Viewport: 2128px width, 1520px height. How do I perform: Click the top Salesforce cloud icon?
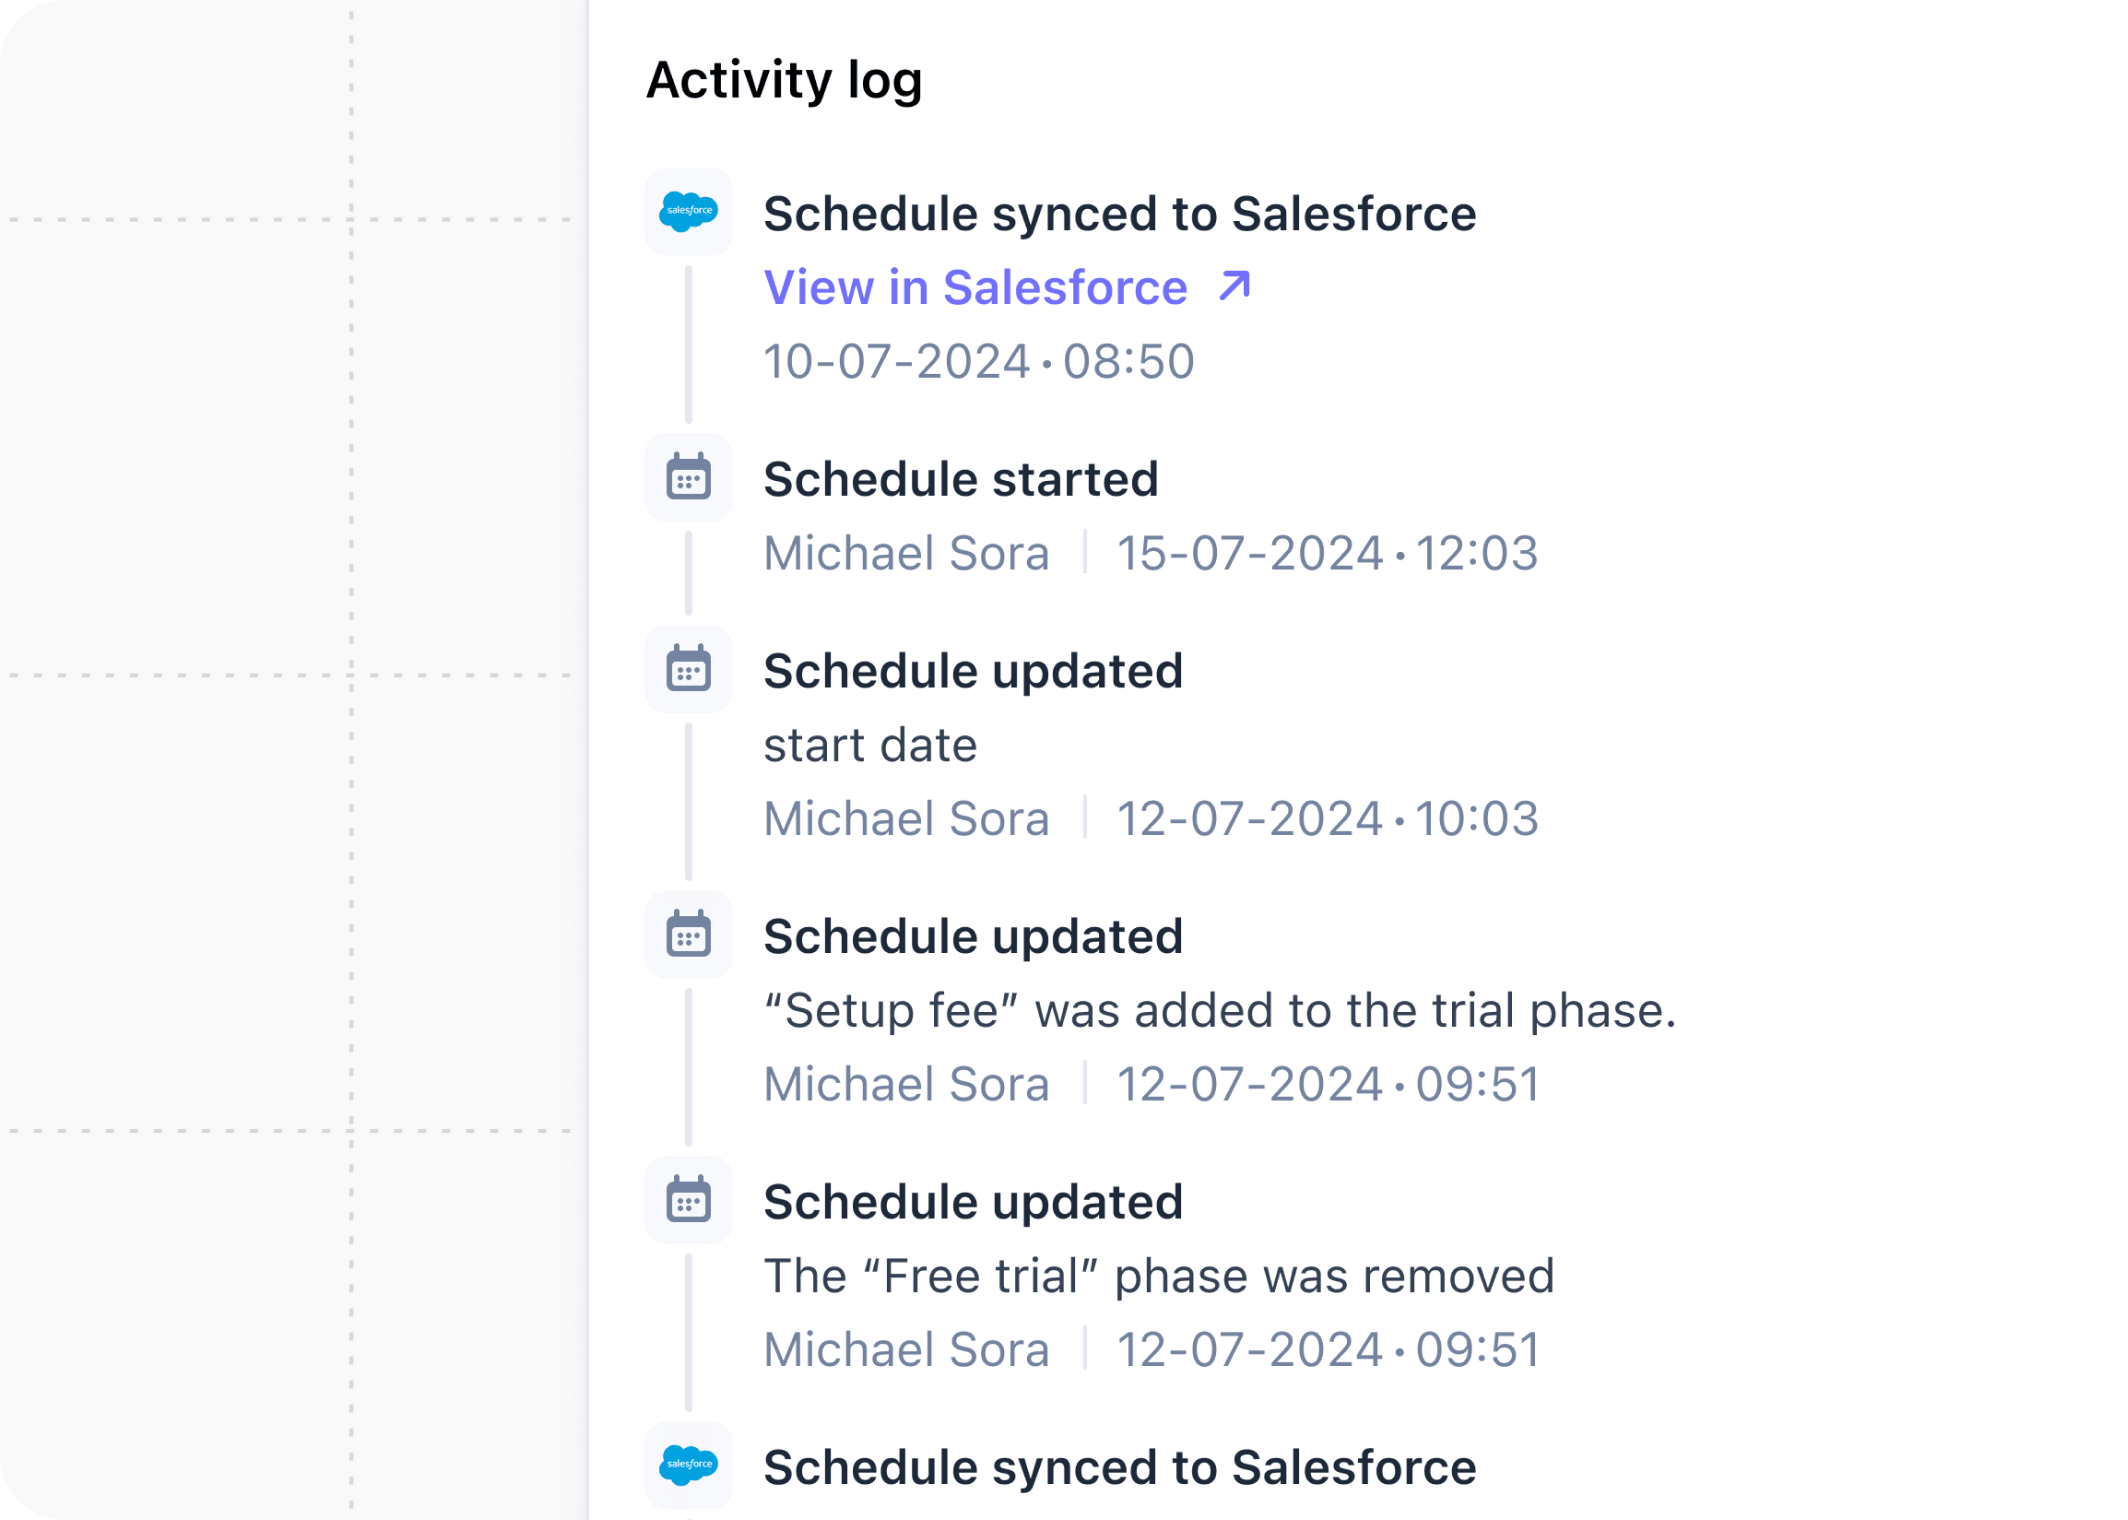688,212
